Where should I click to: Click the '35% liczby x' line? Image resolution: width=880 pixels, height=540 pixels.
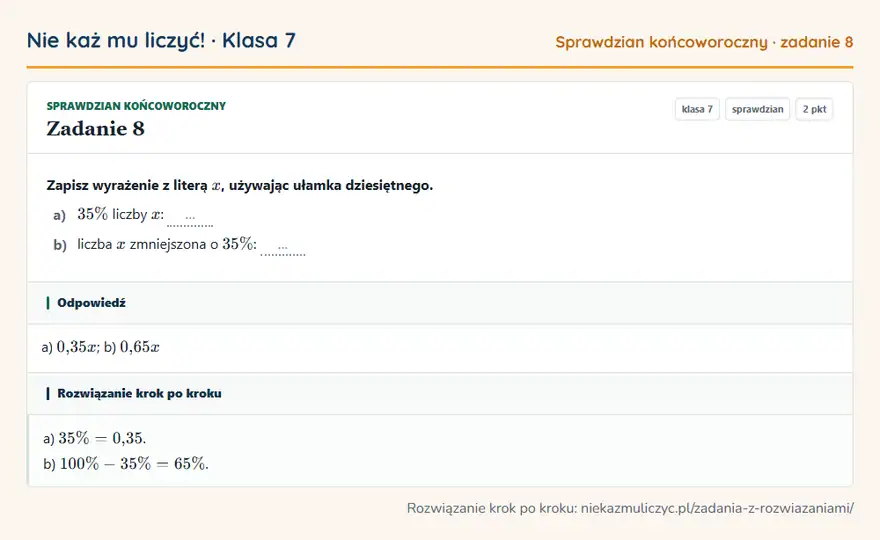(x=121, y=214)
